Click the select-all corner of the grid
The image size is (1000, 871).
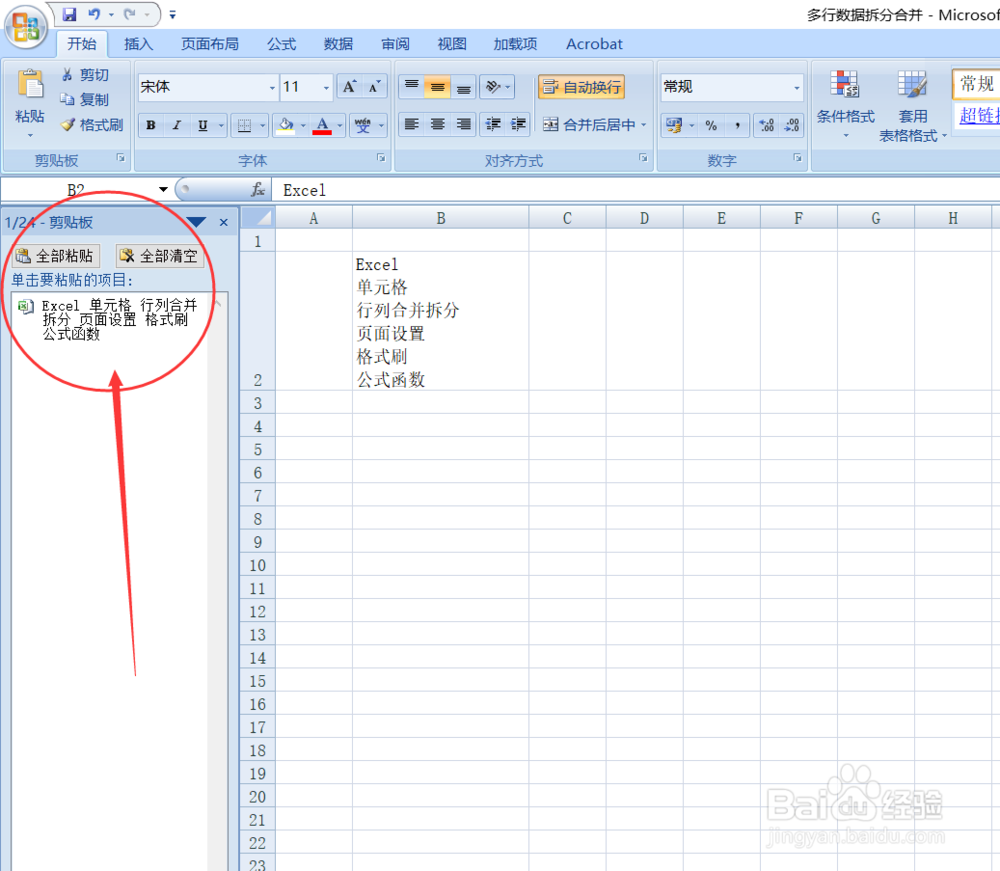pyautogui.click(x=258, y=218)
